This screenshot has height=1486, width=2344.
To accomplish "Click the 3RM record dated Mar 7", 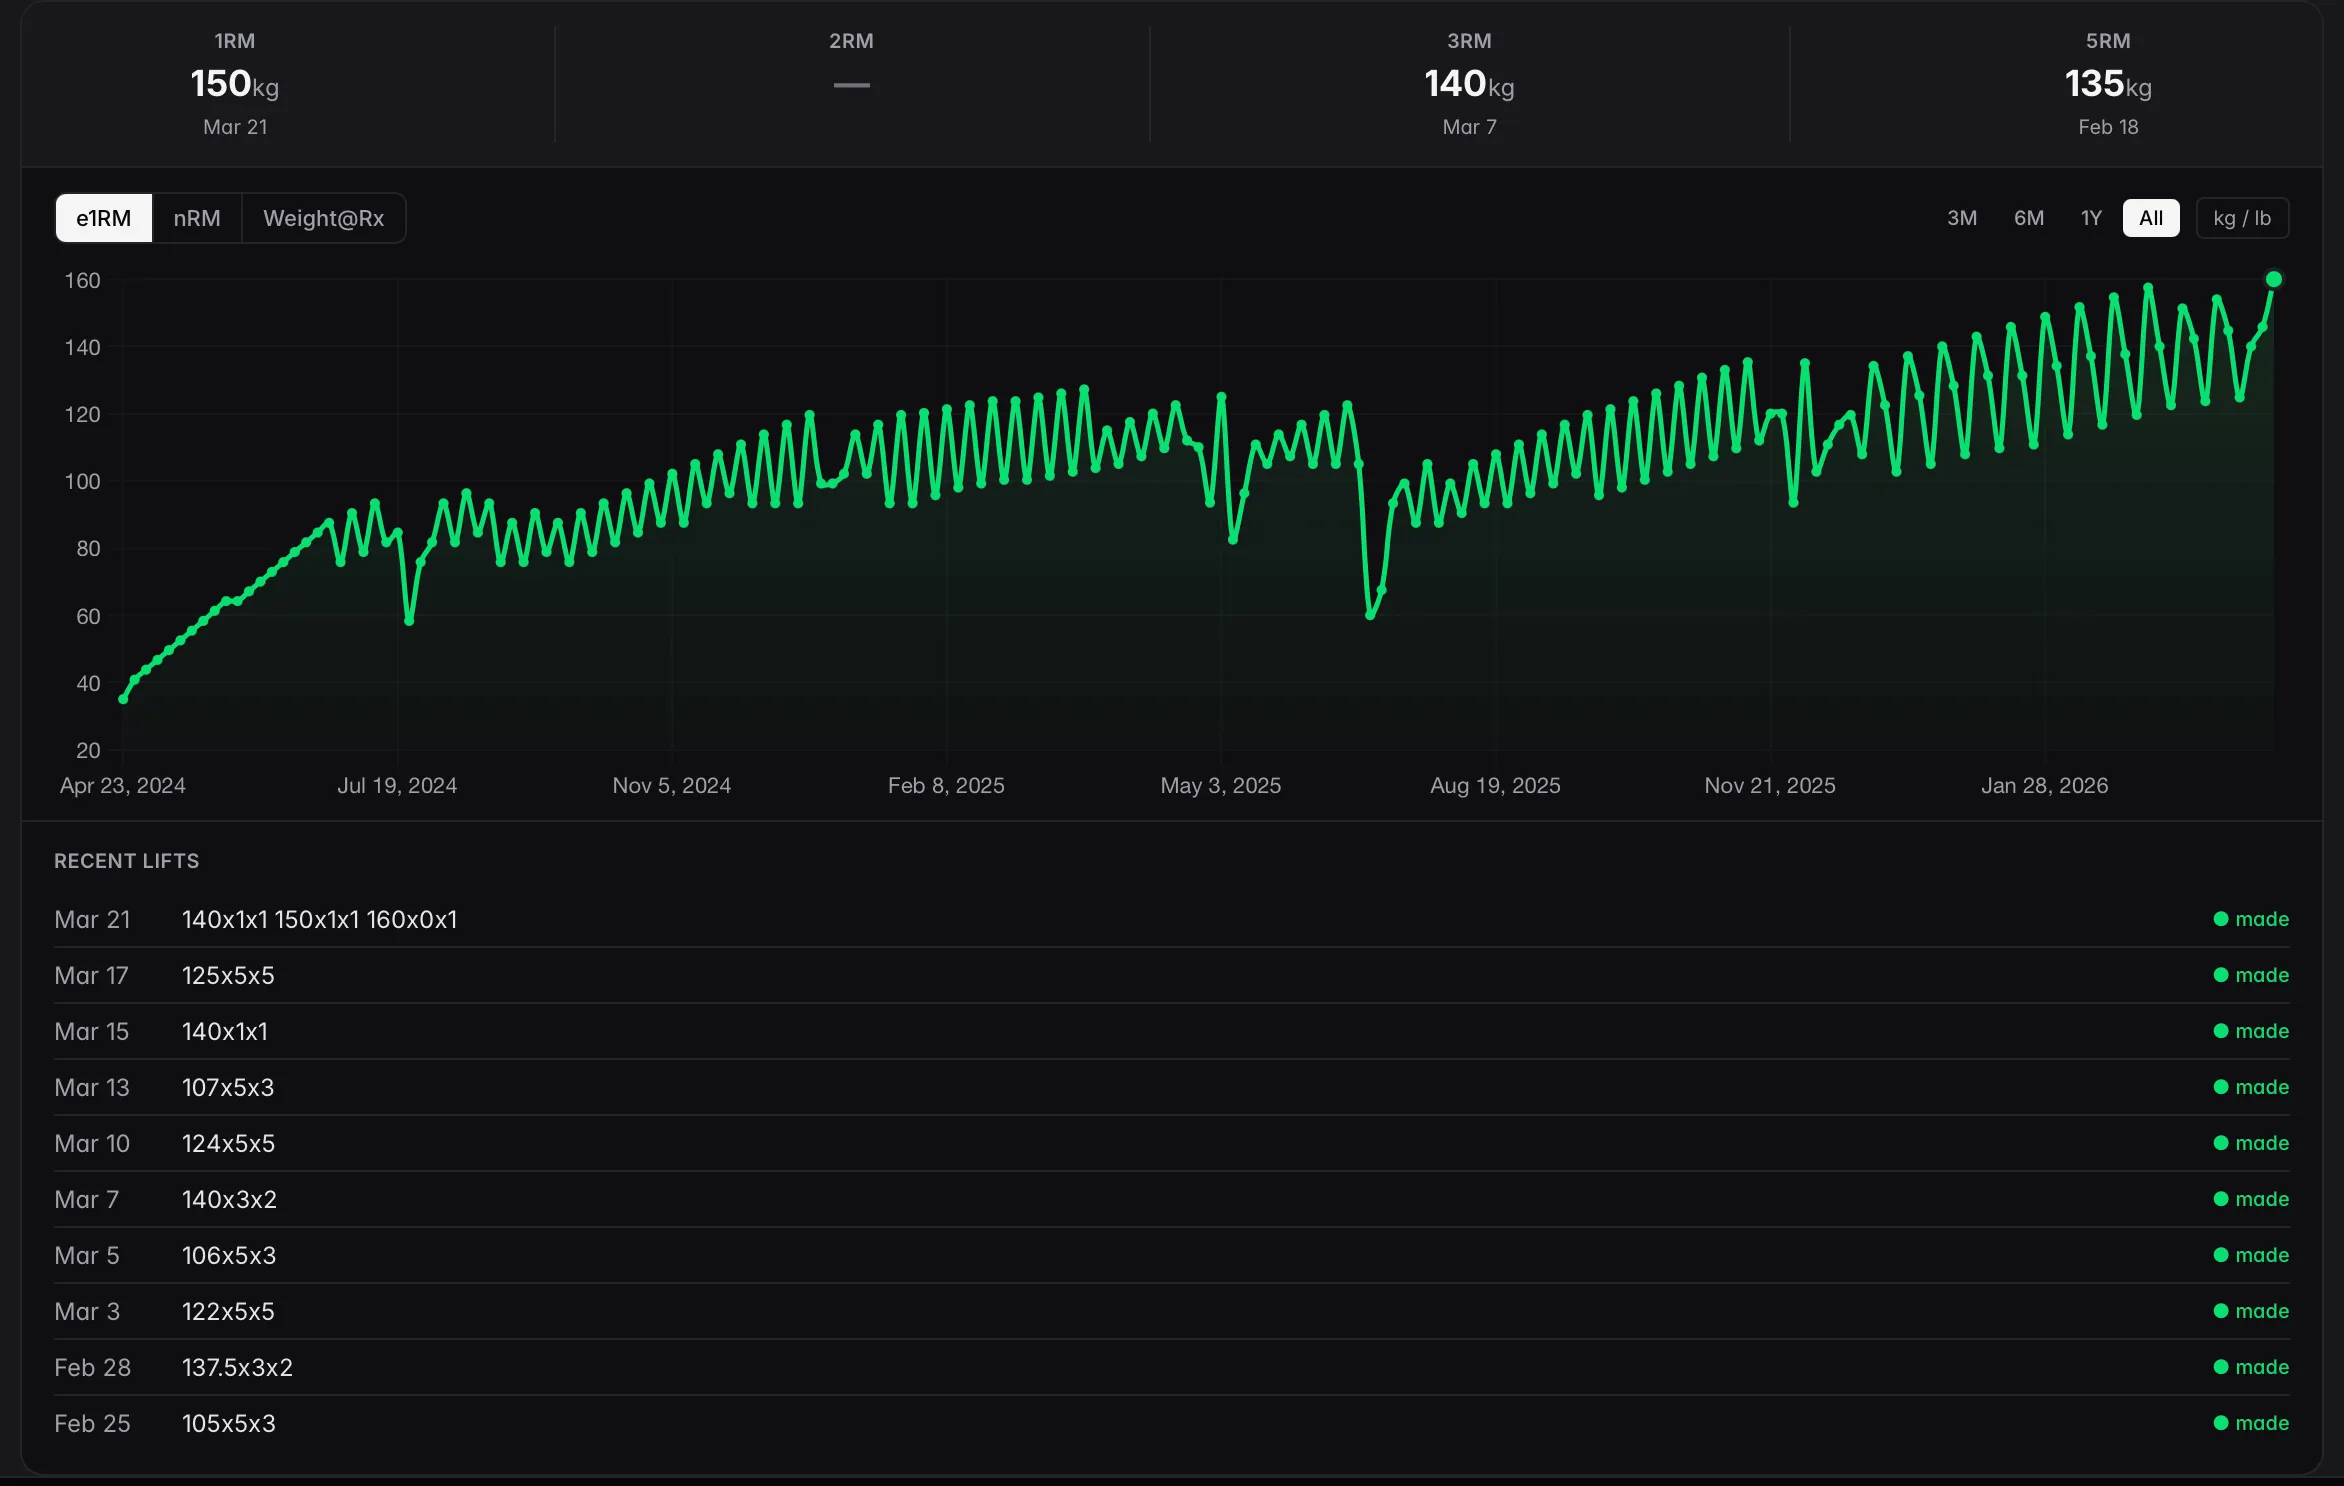I will coord(1467,84).
